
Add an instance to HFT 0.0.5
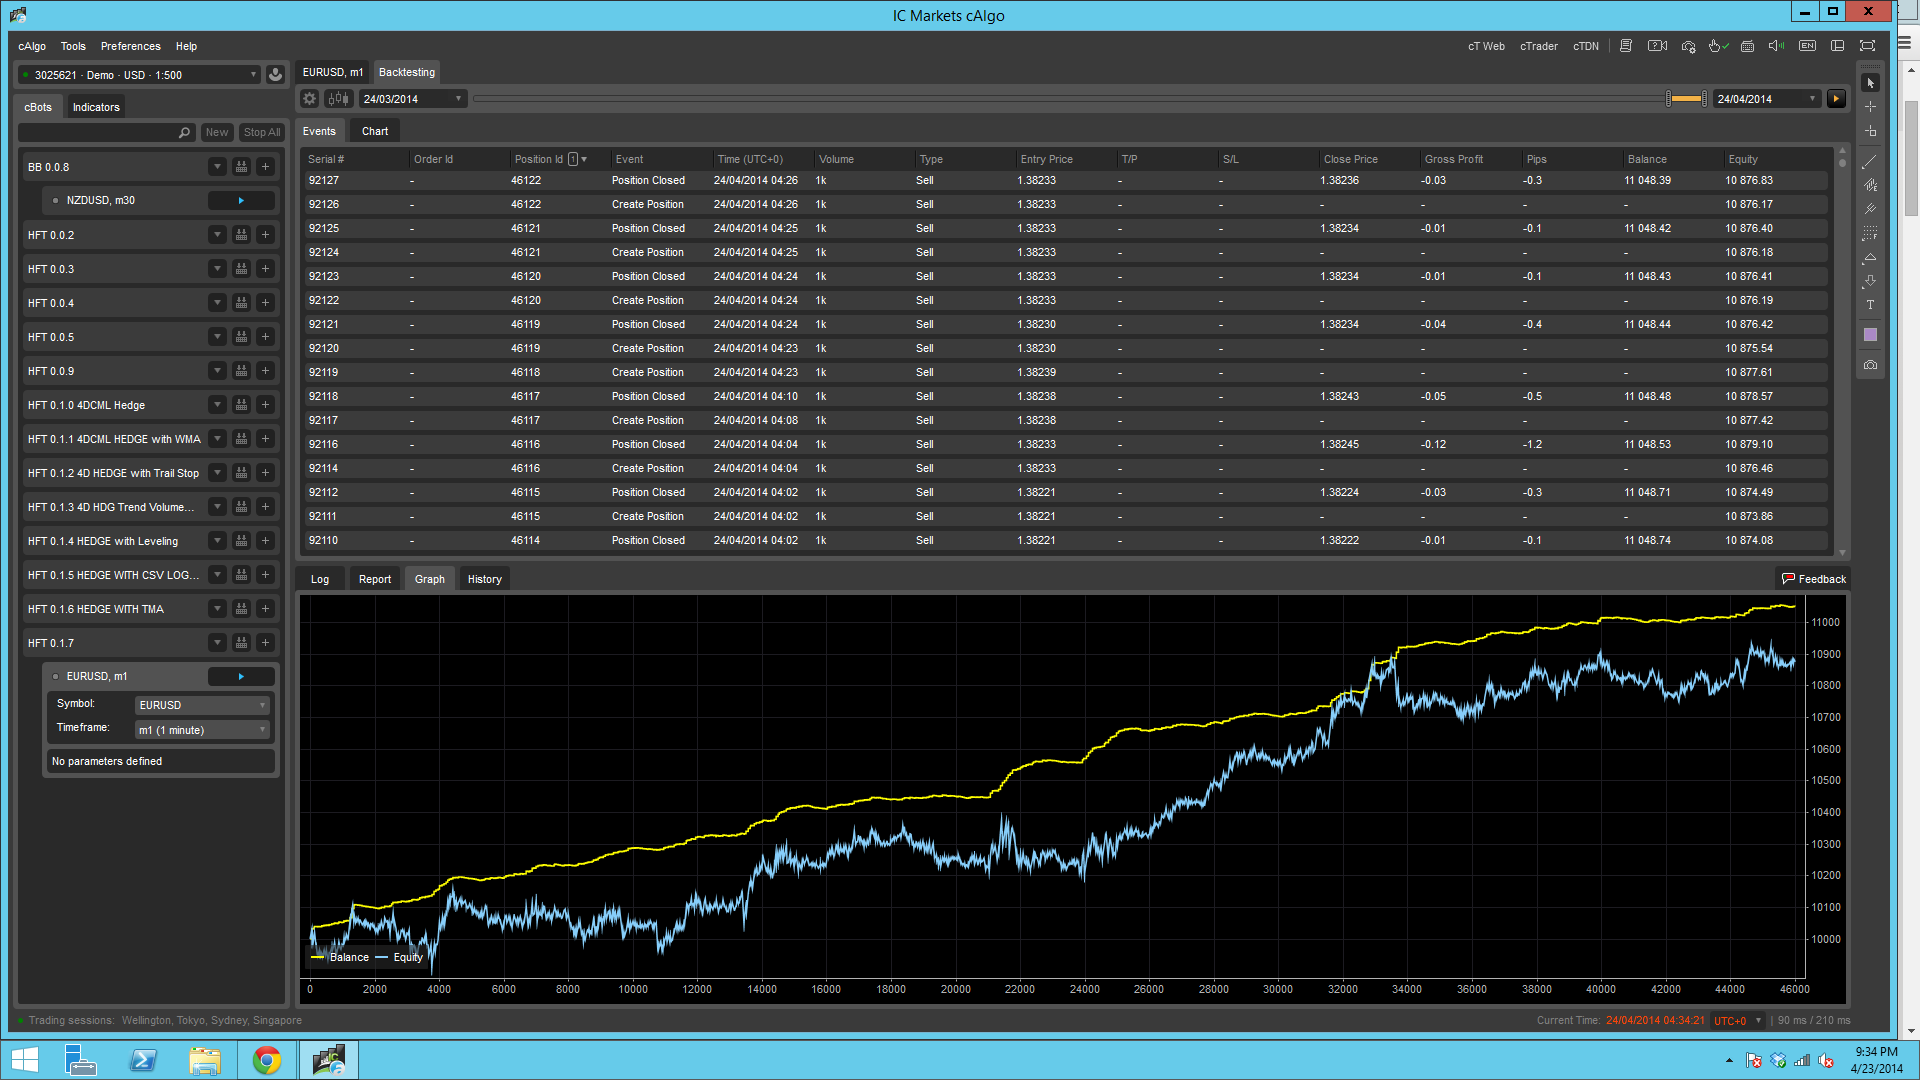click(265, 337)
